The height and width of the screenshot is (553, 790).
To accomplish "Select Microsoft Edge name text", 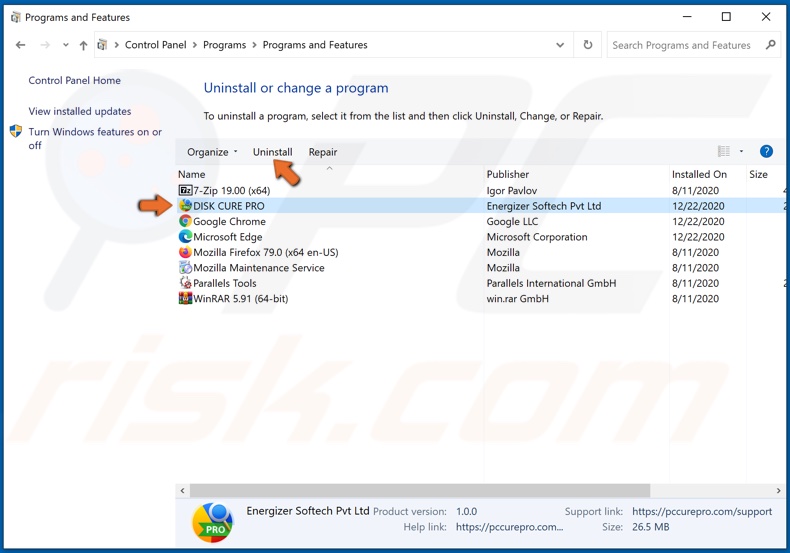I will (228, 237).
